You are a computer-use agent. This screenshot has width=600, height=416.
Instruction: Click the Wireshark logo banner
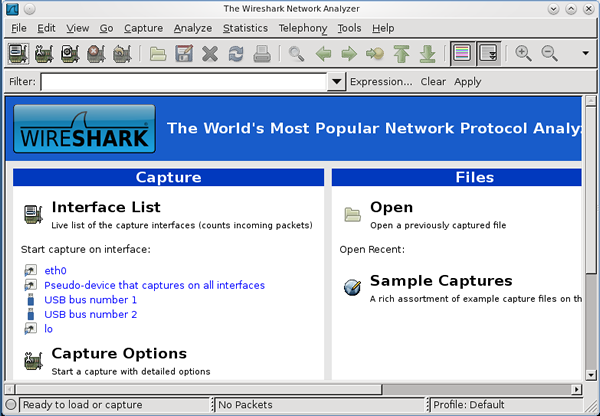pos(84,129)
